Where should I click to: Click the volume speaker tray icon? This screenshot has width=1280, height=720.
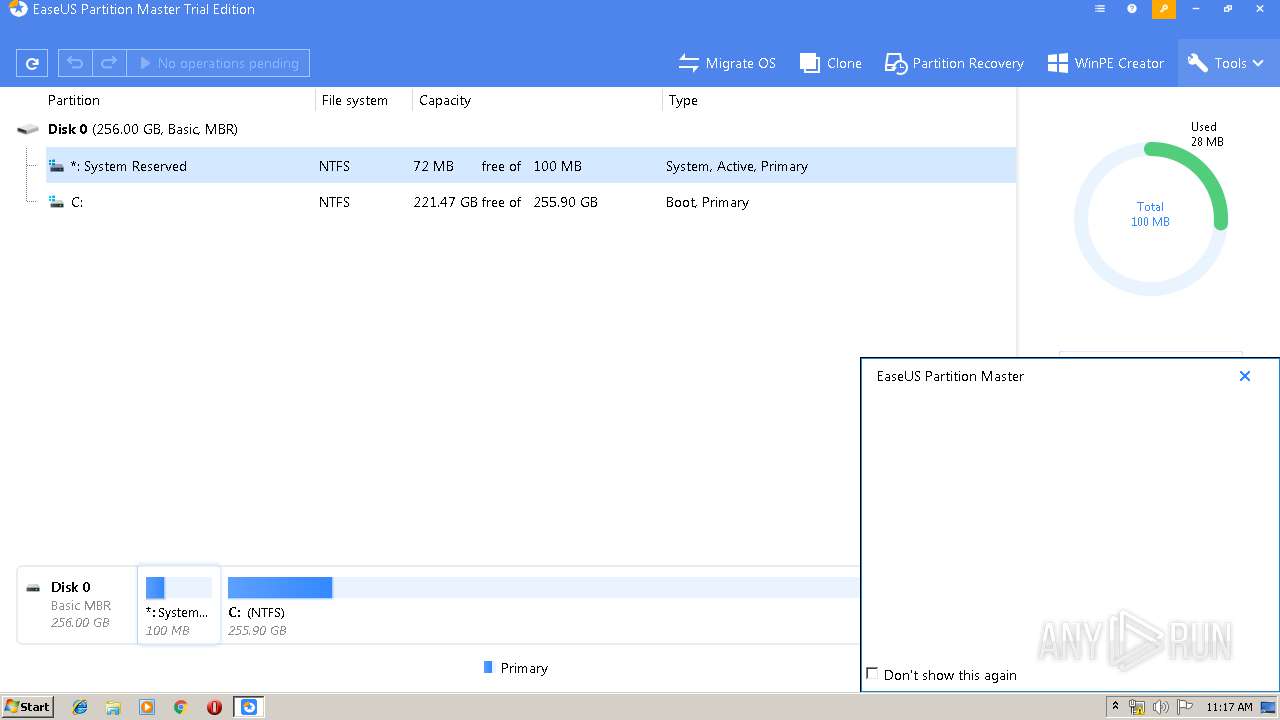point(1160,707)
